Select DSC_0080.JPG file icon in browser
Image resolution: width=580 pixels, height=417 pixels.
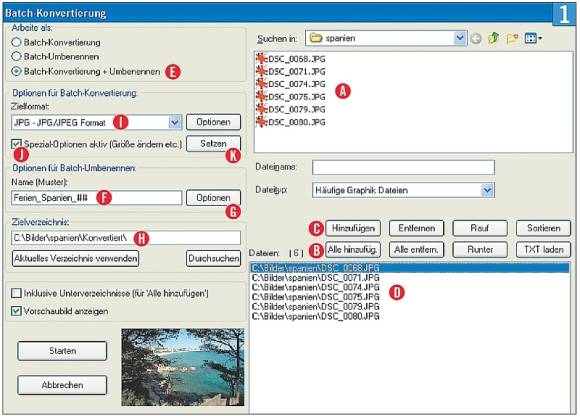[x=261, y=122]
